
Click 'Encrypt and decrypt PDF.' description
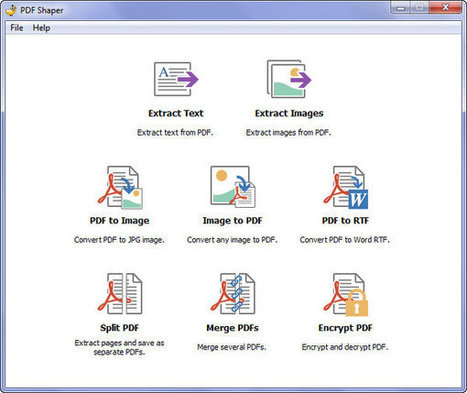pyautogui.click(x=345, y=347)
